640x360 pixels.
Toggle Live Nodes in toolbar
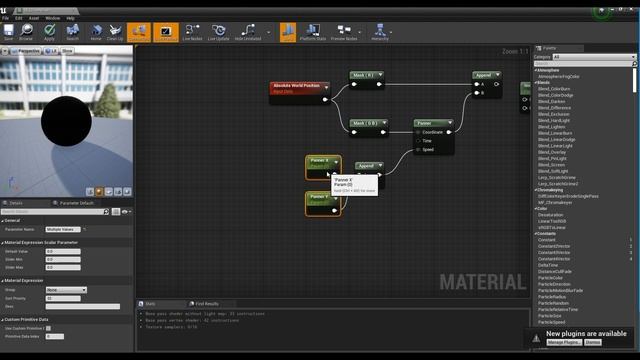[192, 32]
